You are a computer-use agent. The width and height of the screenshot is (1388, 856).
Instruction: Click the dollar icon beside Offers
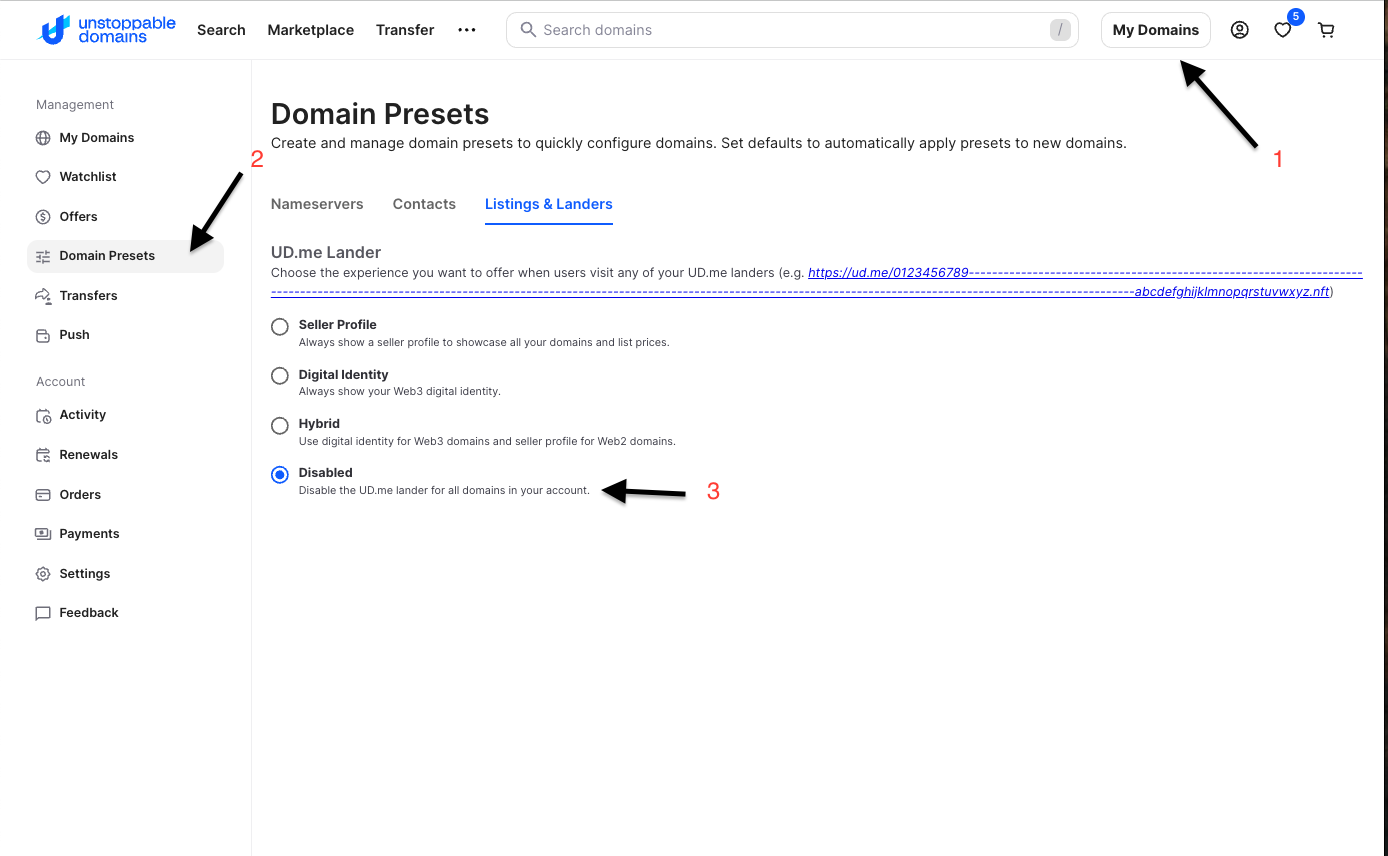click(x=43, y=217)
